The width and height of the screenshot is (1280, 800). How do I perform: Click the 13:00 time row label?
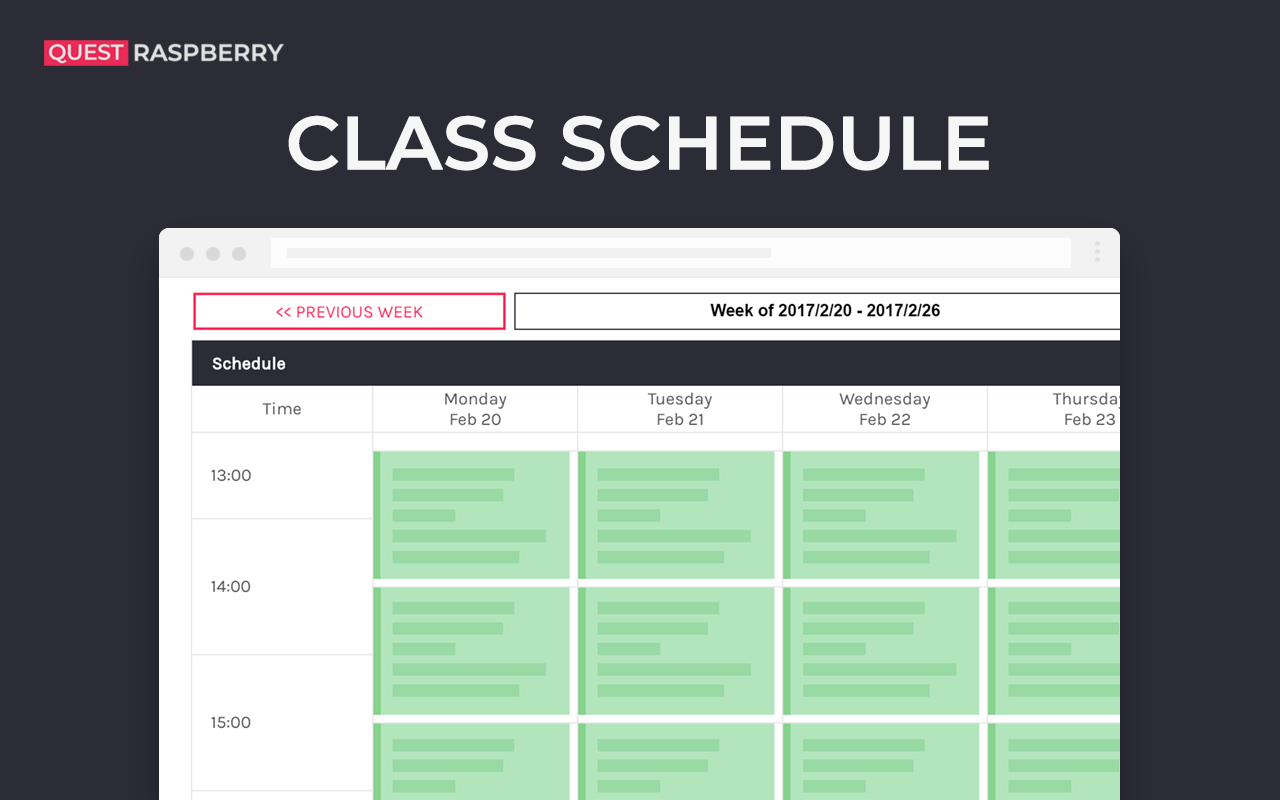click(231, 476)
